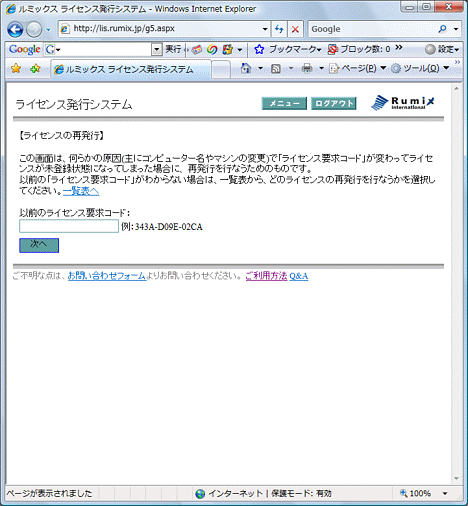Print the page using the printer icon
The height and width of the screenshot is (506, 468).
pos(307,69)
